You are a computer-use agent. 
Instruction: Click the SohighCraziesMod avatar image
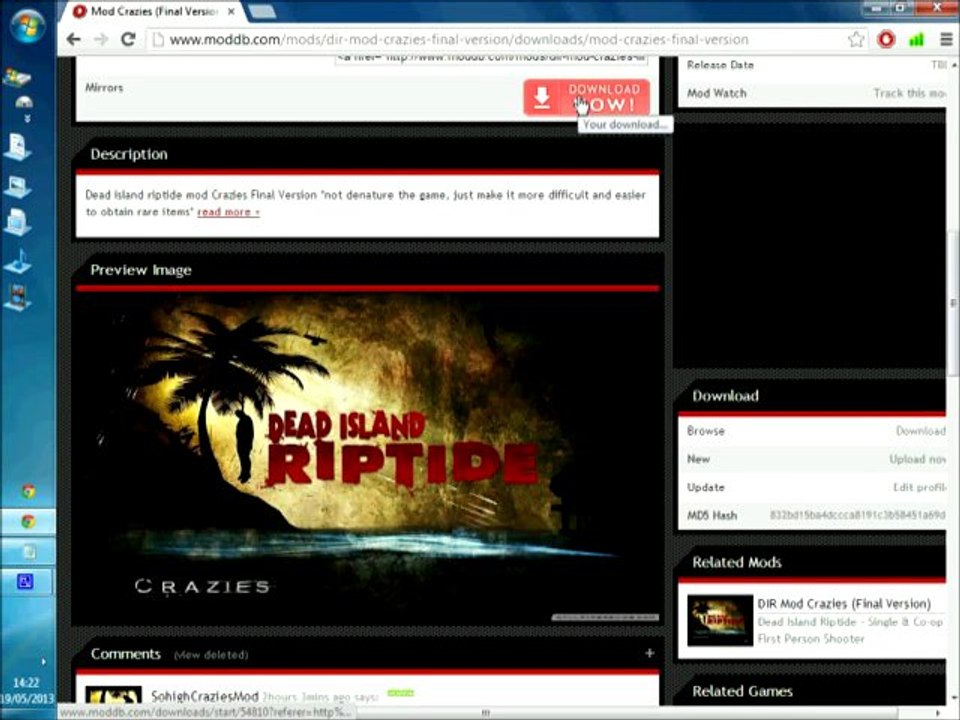click(x=114, y=695)
